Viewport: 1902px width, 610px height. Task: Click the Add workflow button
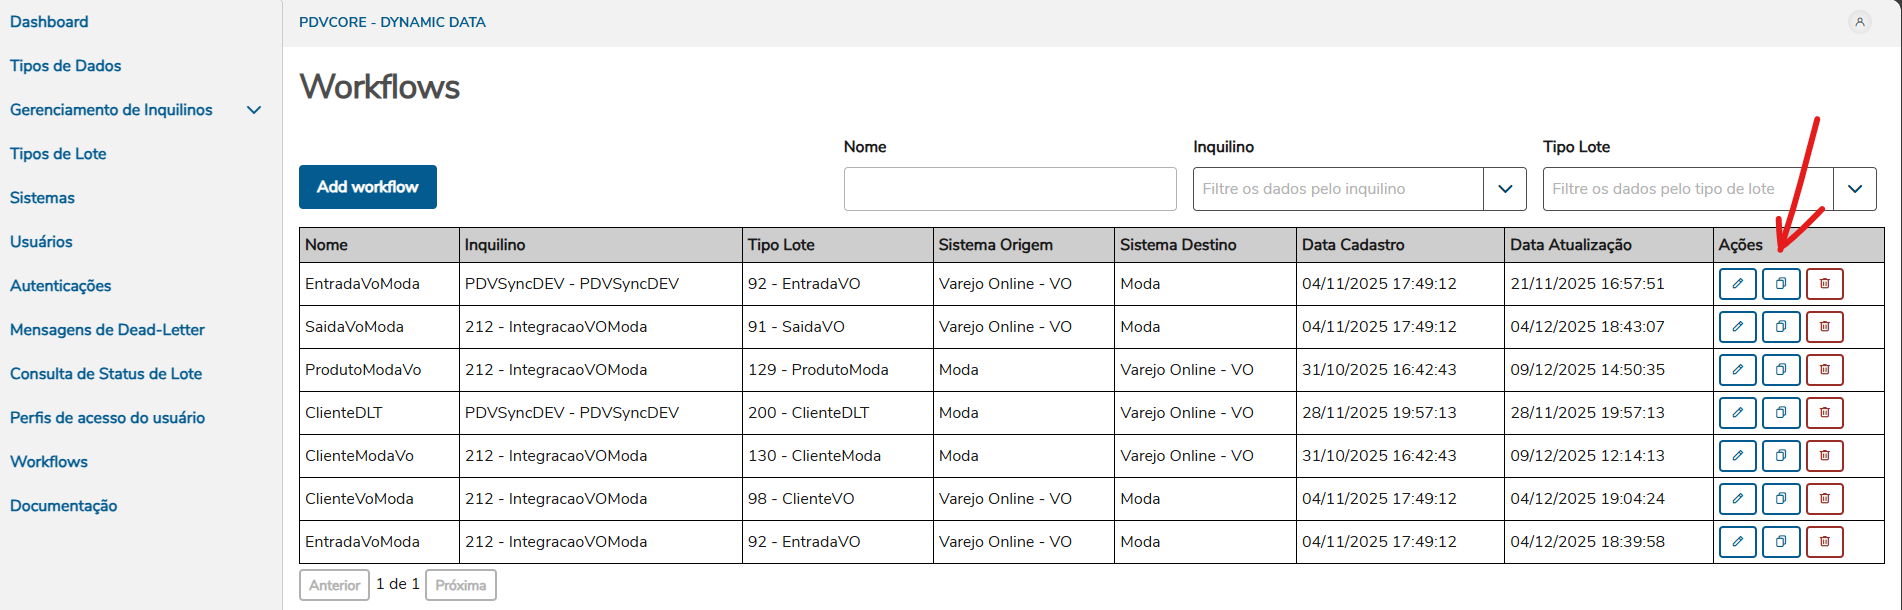[367, 187]
